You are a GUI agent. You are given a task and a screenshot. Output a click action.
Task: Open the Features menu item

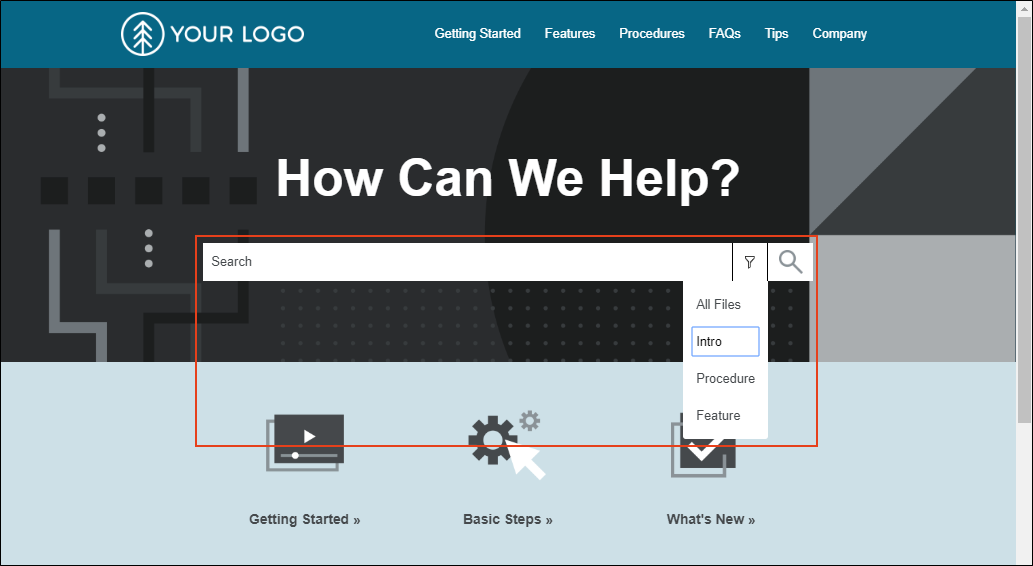coord(570,34)
